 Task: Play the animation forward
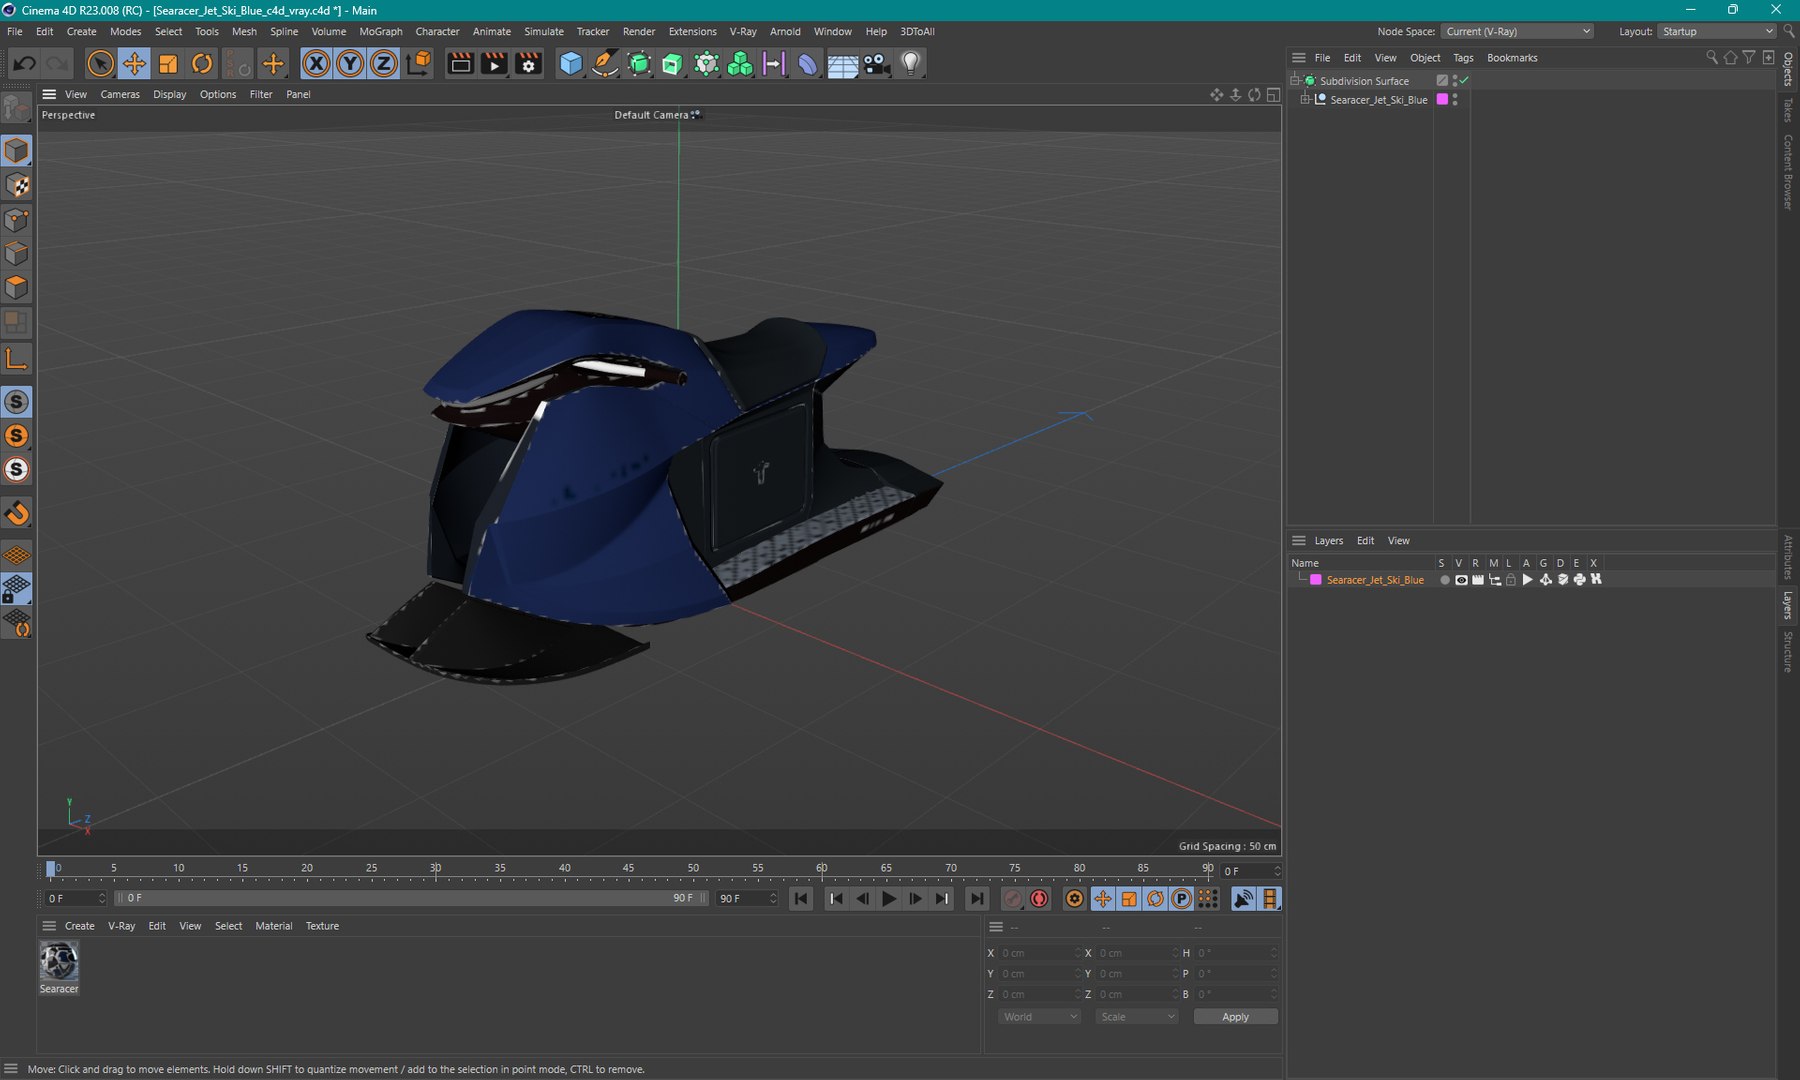coord(888,899)
